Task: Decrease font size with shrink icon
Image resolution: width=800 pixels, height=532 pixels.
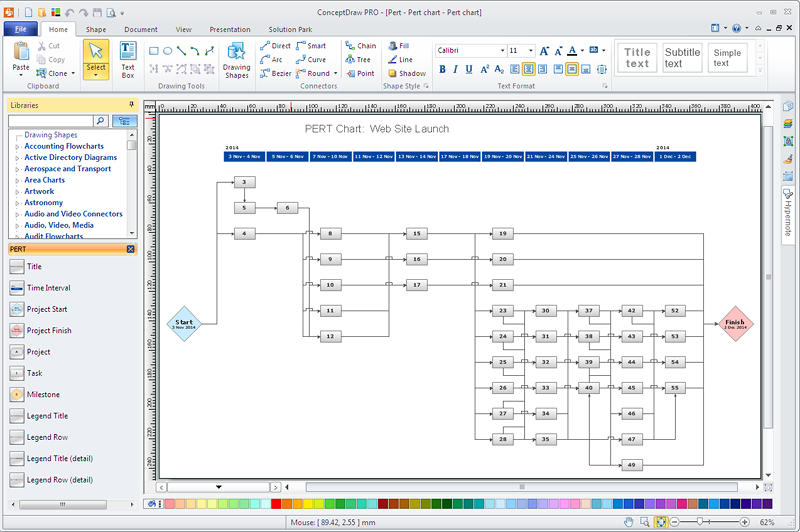Action: [558, 50]
